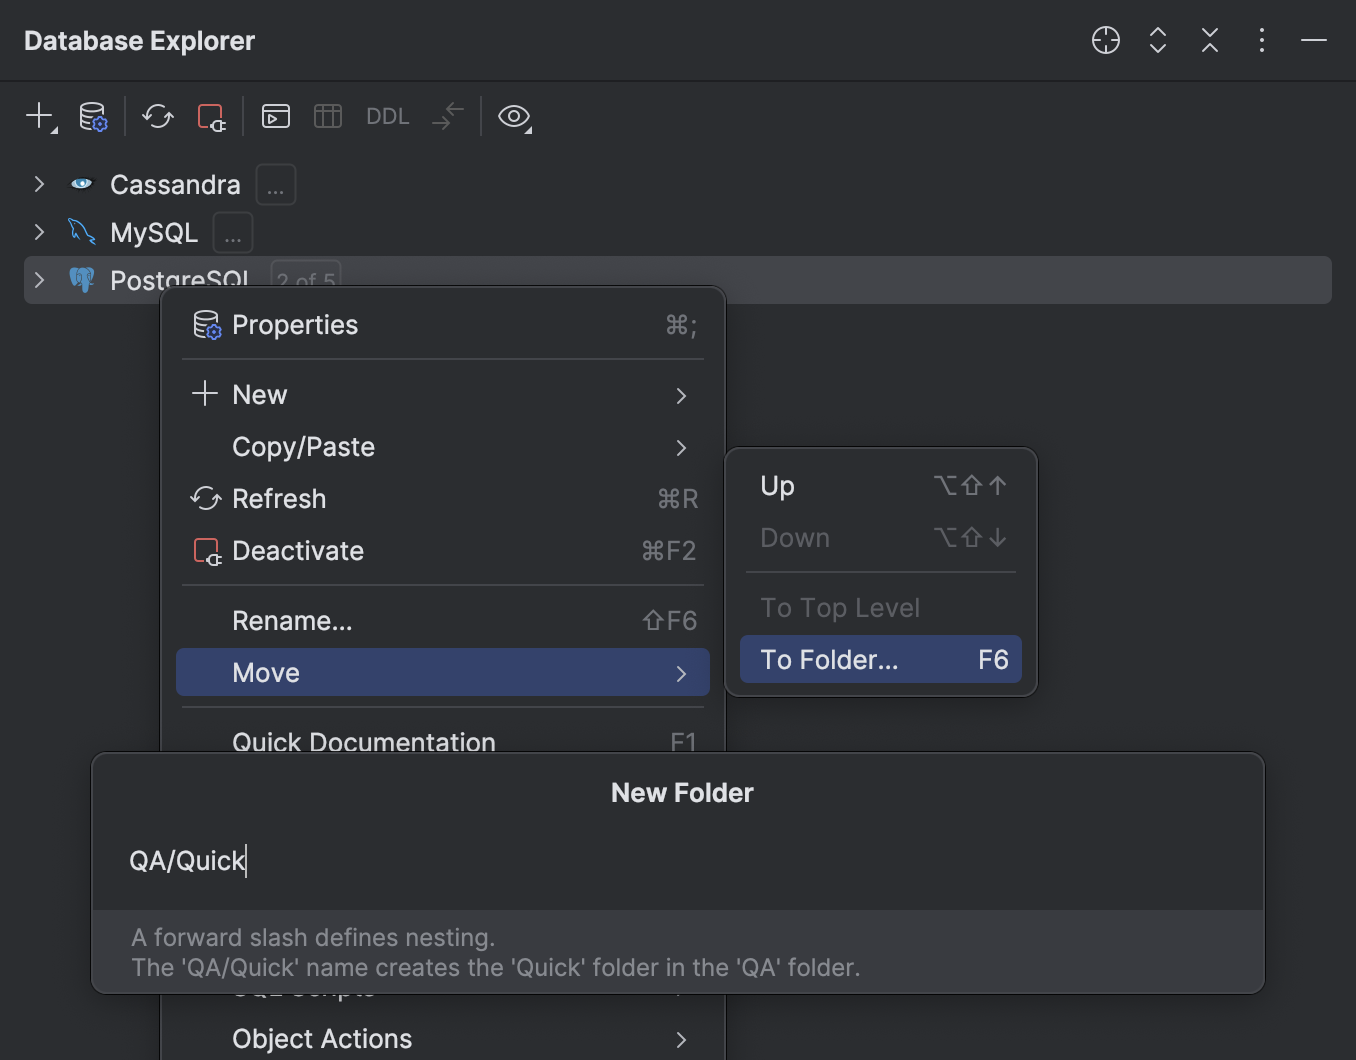Open the Move submenu

(443, 673)
